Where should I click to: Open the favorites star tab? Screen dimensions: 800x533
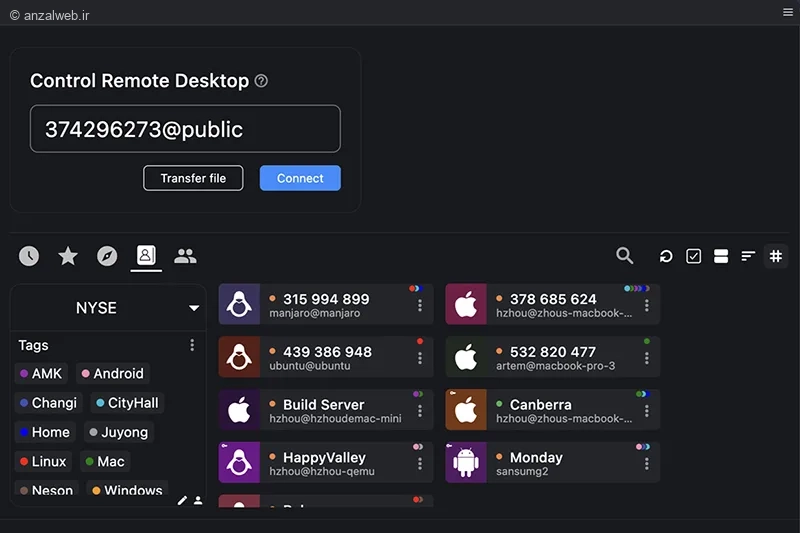pyautogui.click(x=68, y=256)
